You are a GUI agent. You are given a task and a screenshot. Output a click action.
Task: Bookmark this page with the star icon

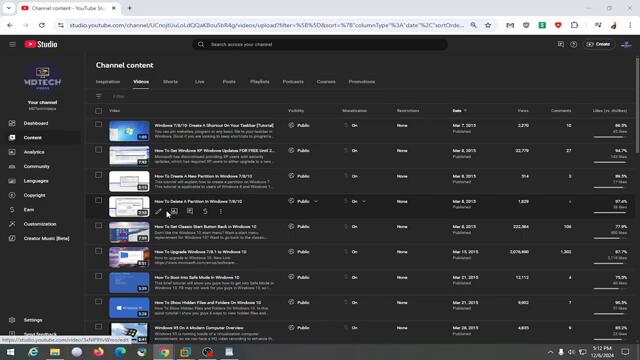[x=488, y=25]
